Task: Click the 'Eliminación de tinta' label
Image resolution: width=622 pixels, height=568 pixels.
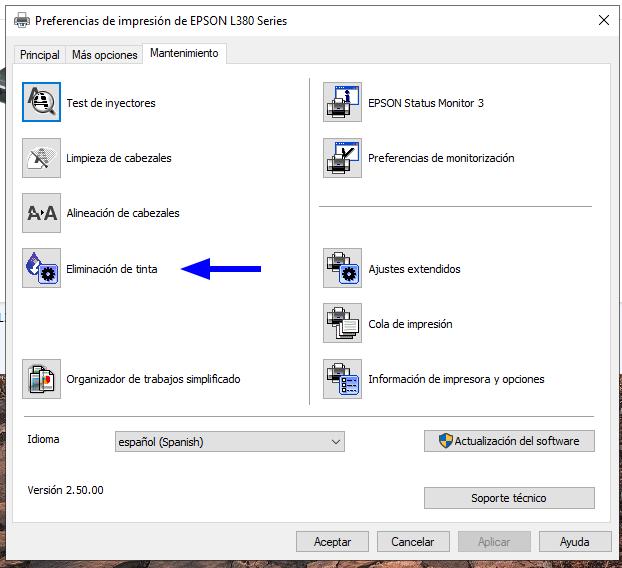Action: pos(112,269)
